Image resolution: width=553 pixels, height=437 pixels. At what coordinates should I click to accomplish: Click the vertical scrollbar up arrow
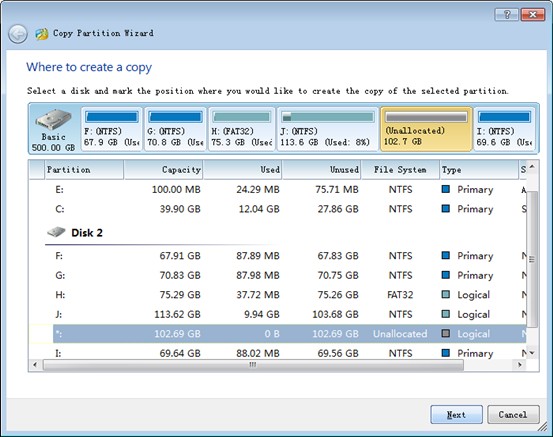tap(532, 166)
